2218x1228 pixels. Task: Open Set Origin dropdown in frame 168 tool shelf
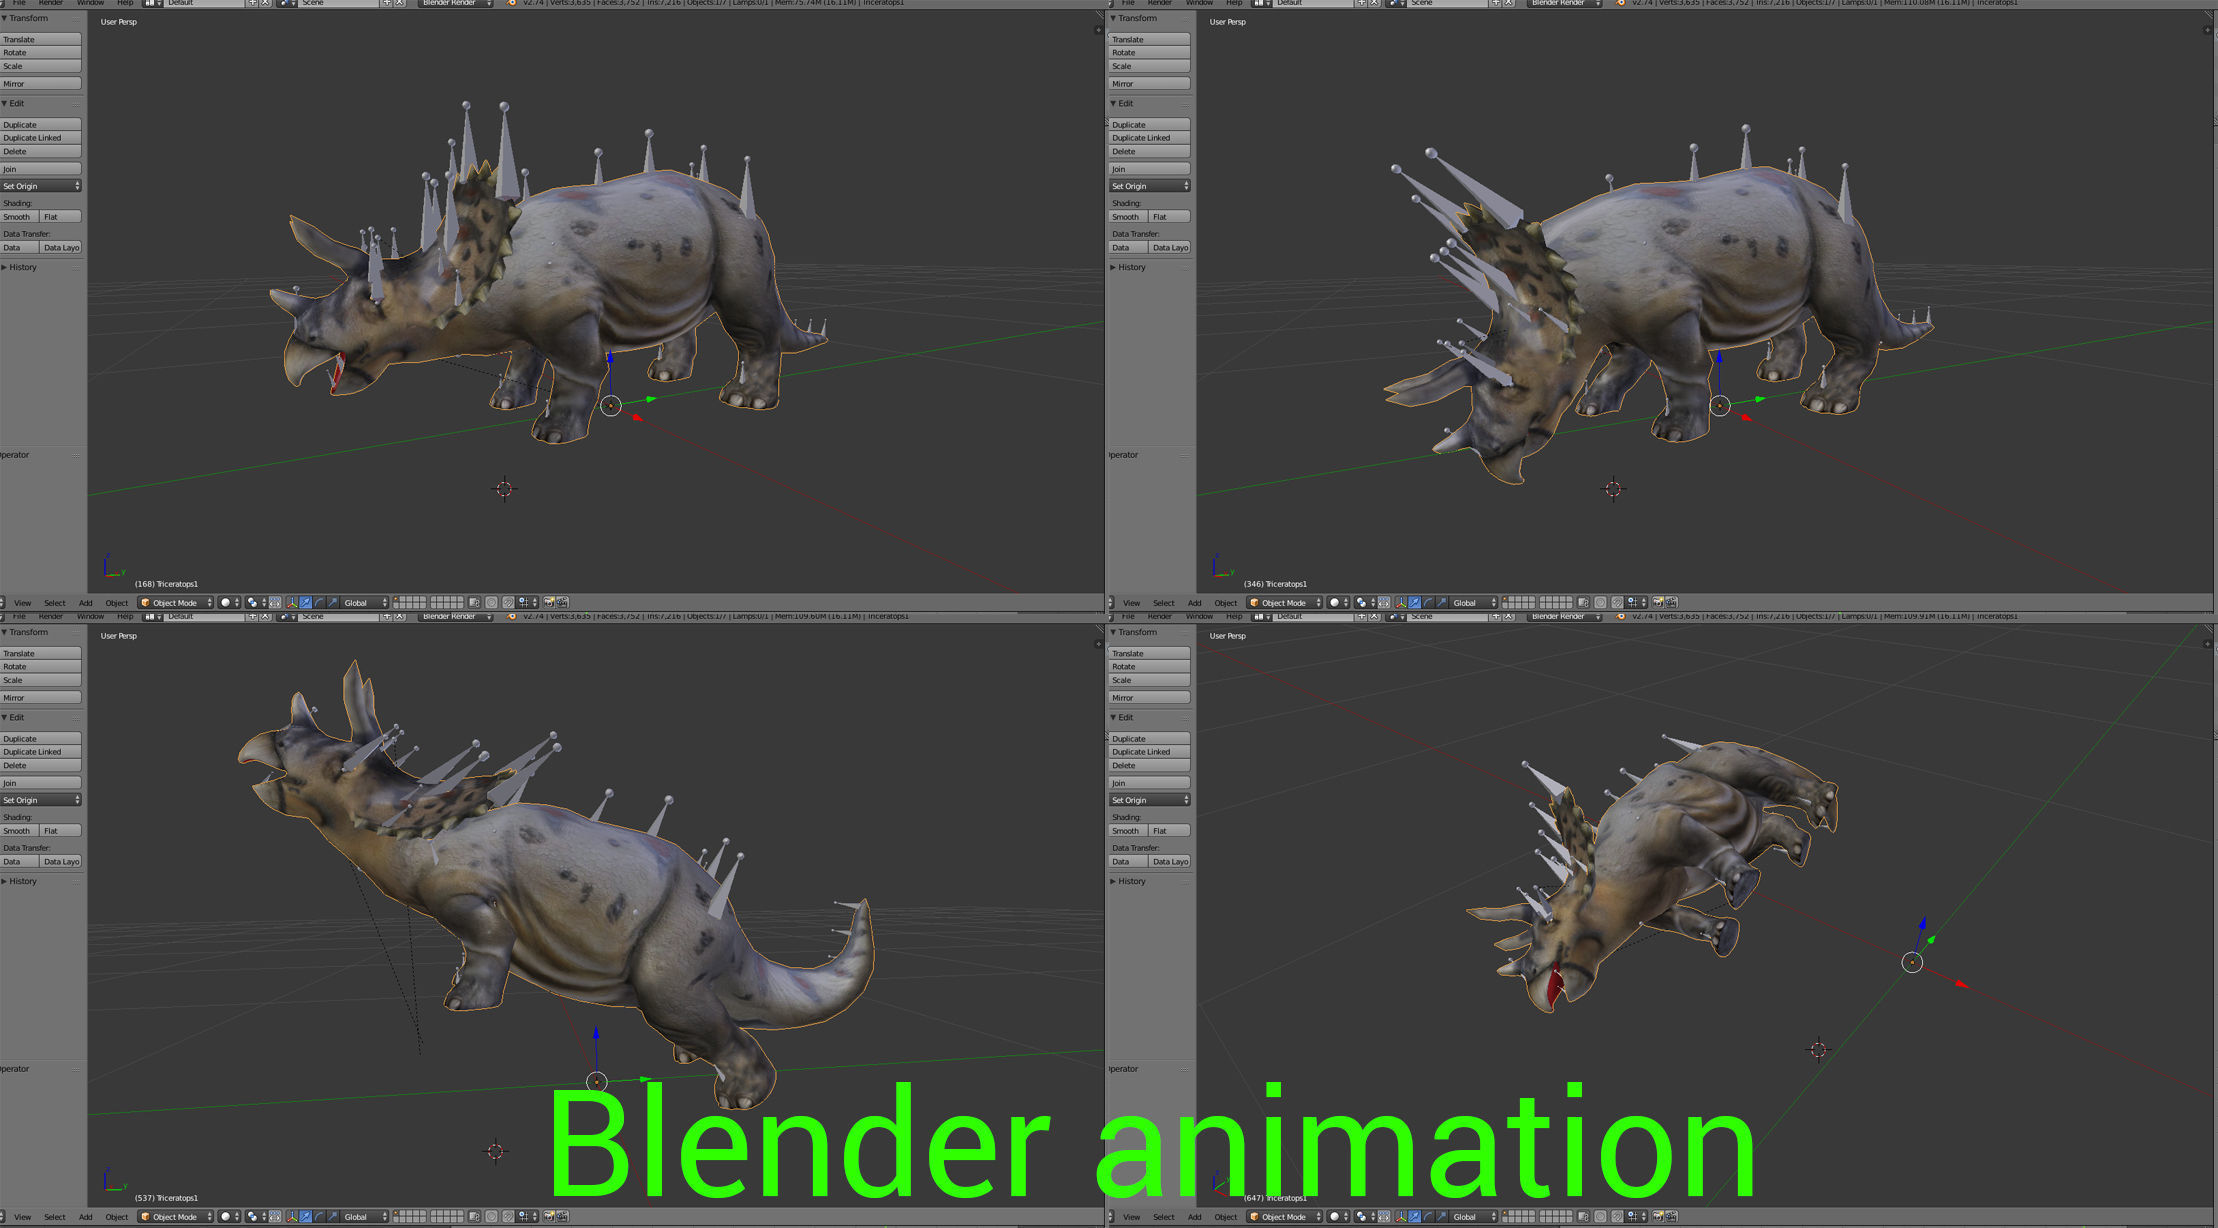(41, 186)
